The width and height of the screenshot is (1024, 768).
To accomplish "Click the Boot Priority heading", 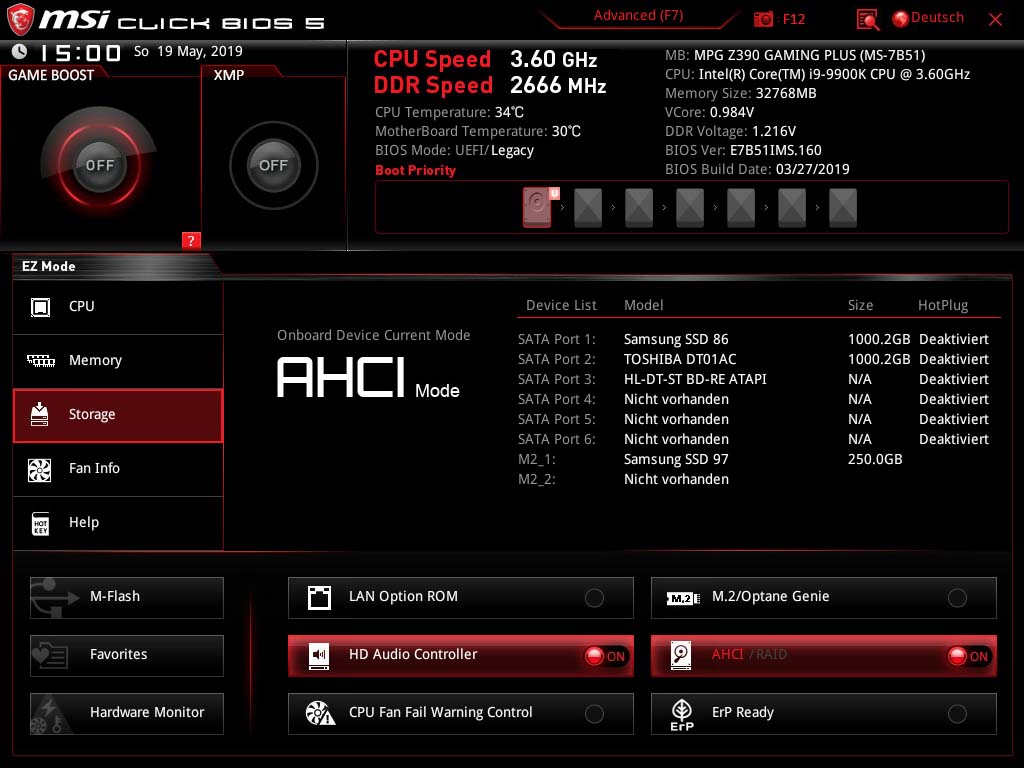I will point(415,170).
